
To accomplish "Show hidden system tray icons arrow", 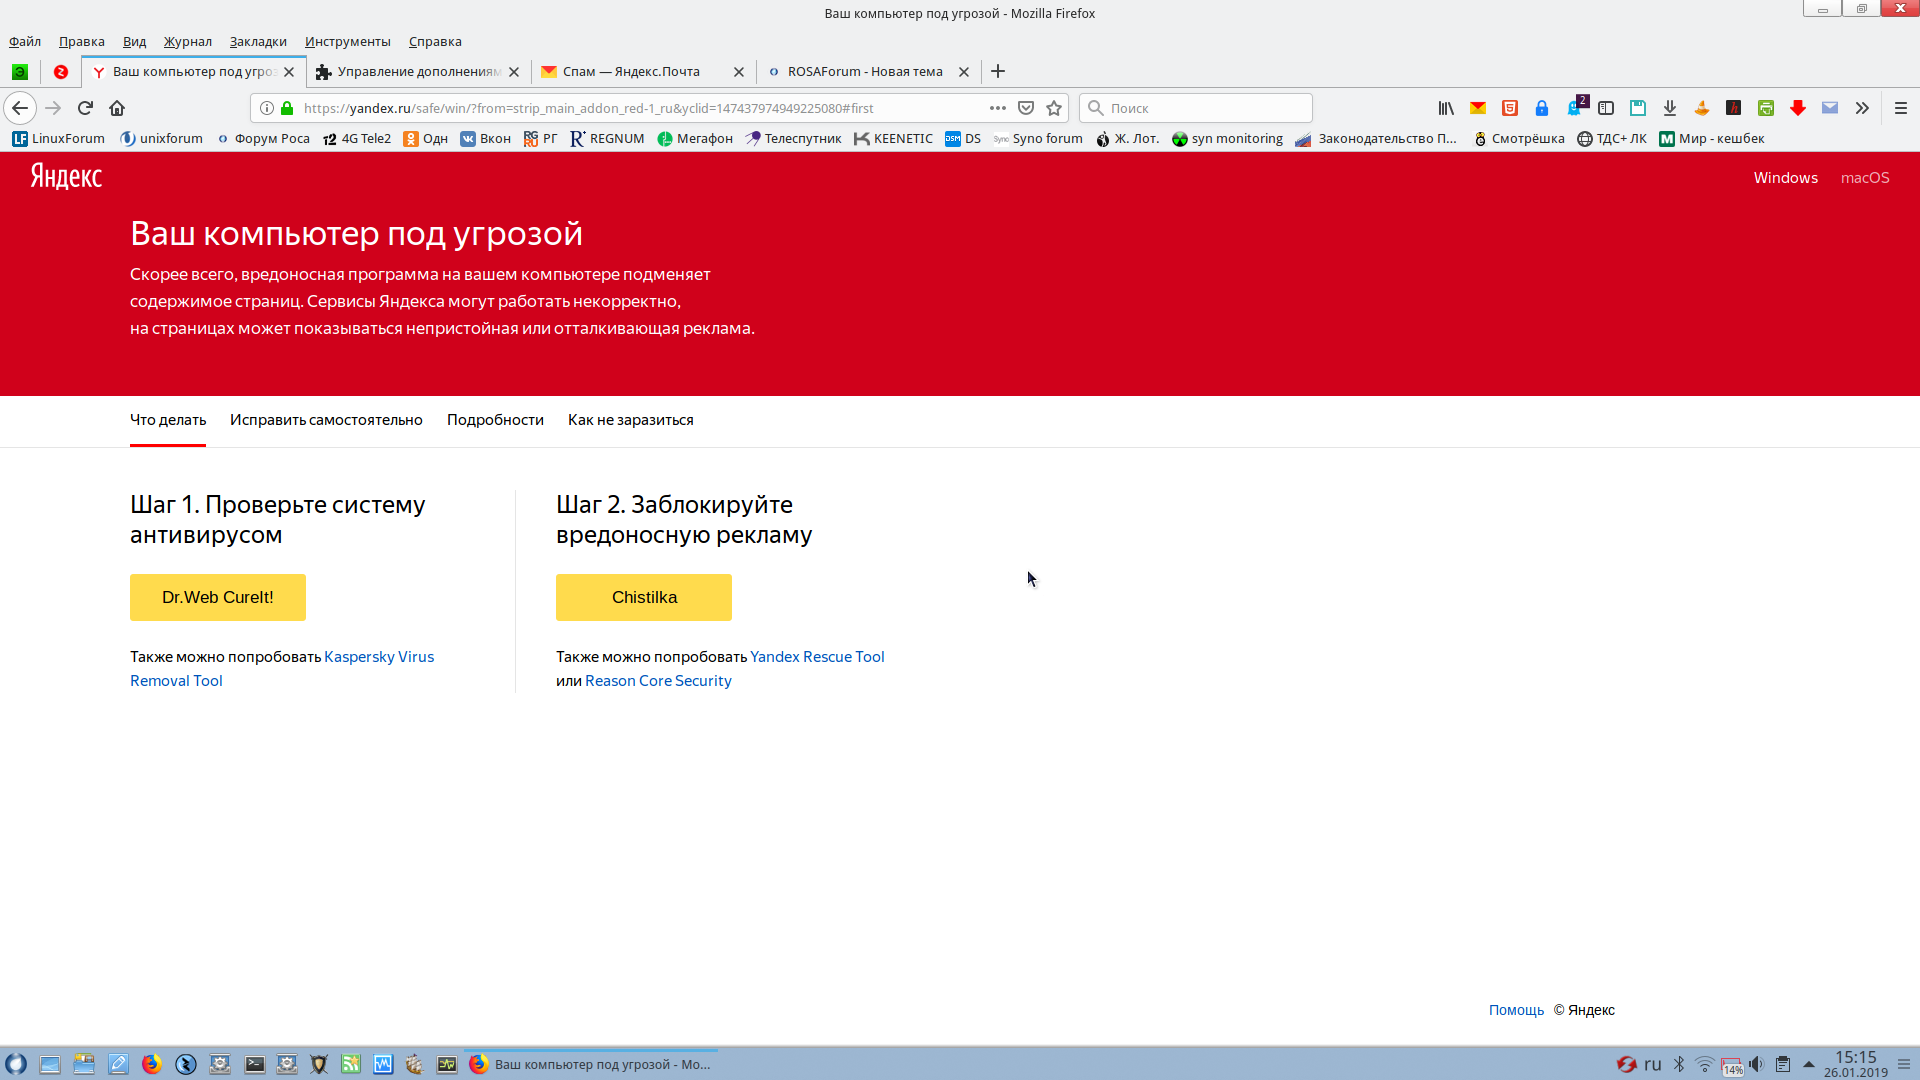I will 1808,1064.
